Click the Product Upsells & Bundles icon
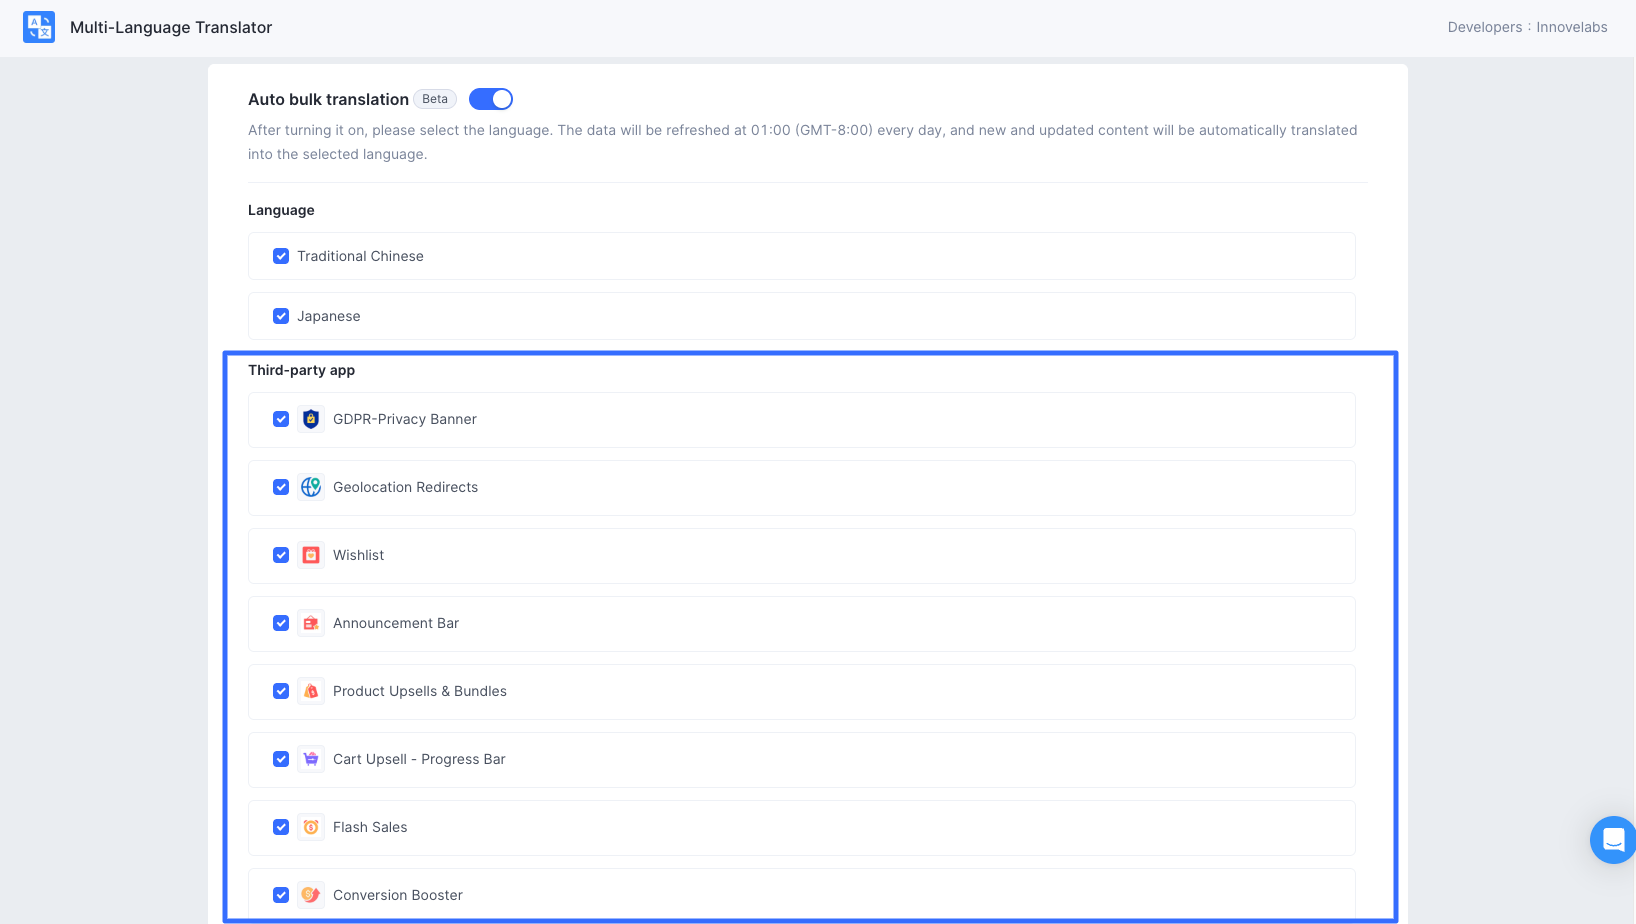This screenshot has height=924, width=1636. pos(311,691)
